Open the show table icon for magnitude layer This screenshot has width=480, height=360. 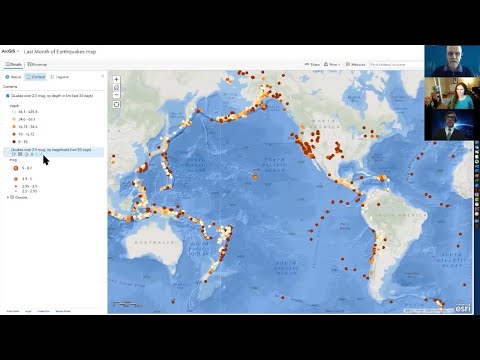pyautogui.click(x=20, y=154)
